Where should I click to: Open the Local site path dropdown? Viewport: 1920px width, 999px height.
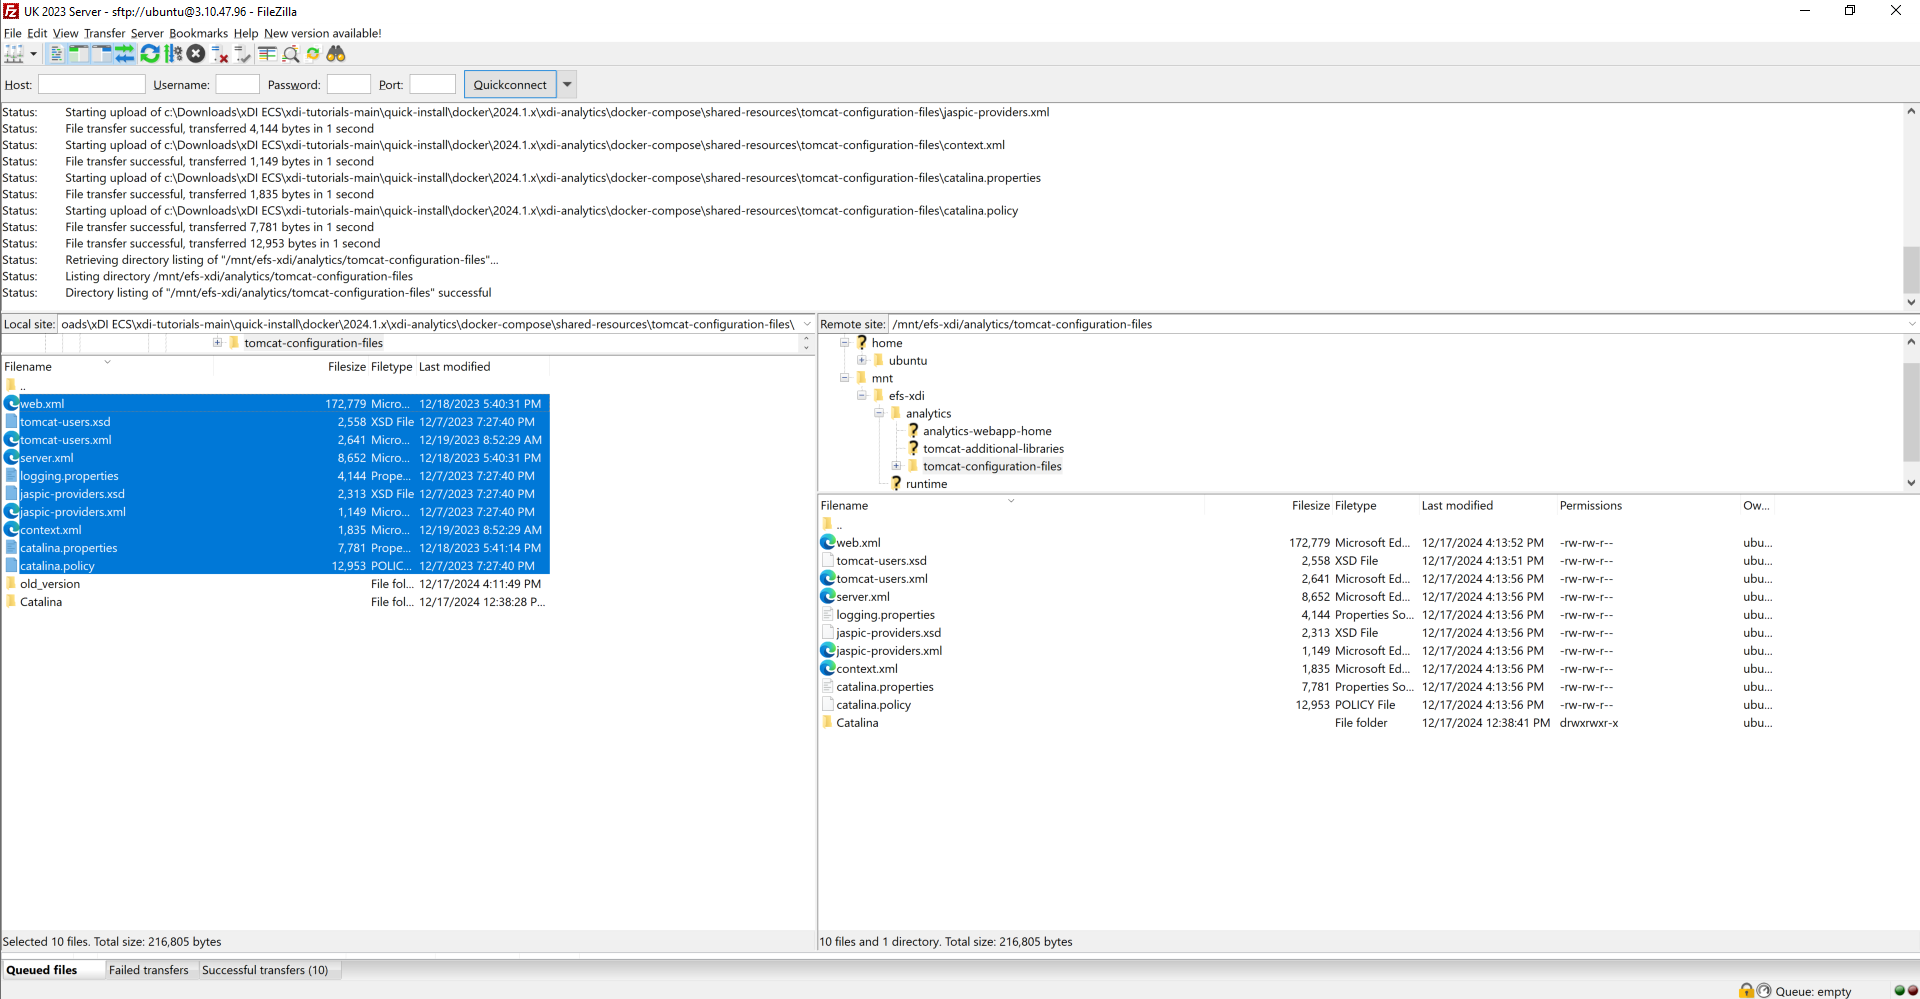coord(807,324)
